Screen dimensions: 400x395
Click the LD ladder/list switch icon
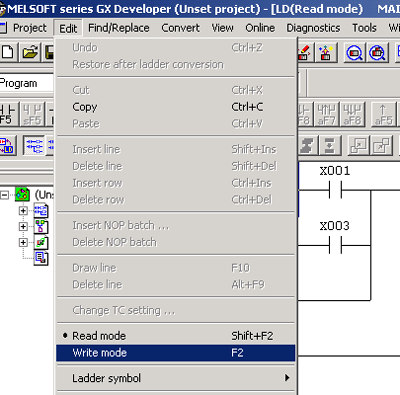7,145
